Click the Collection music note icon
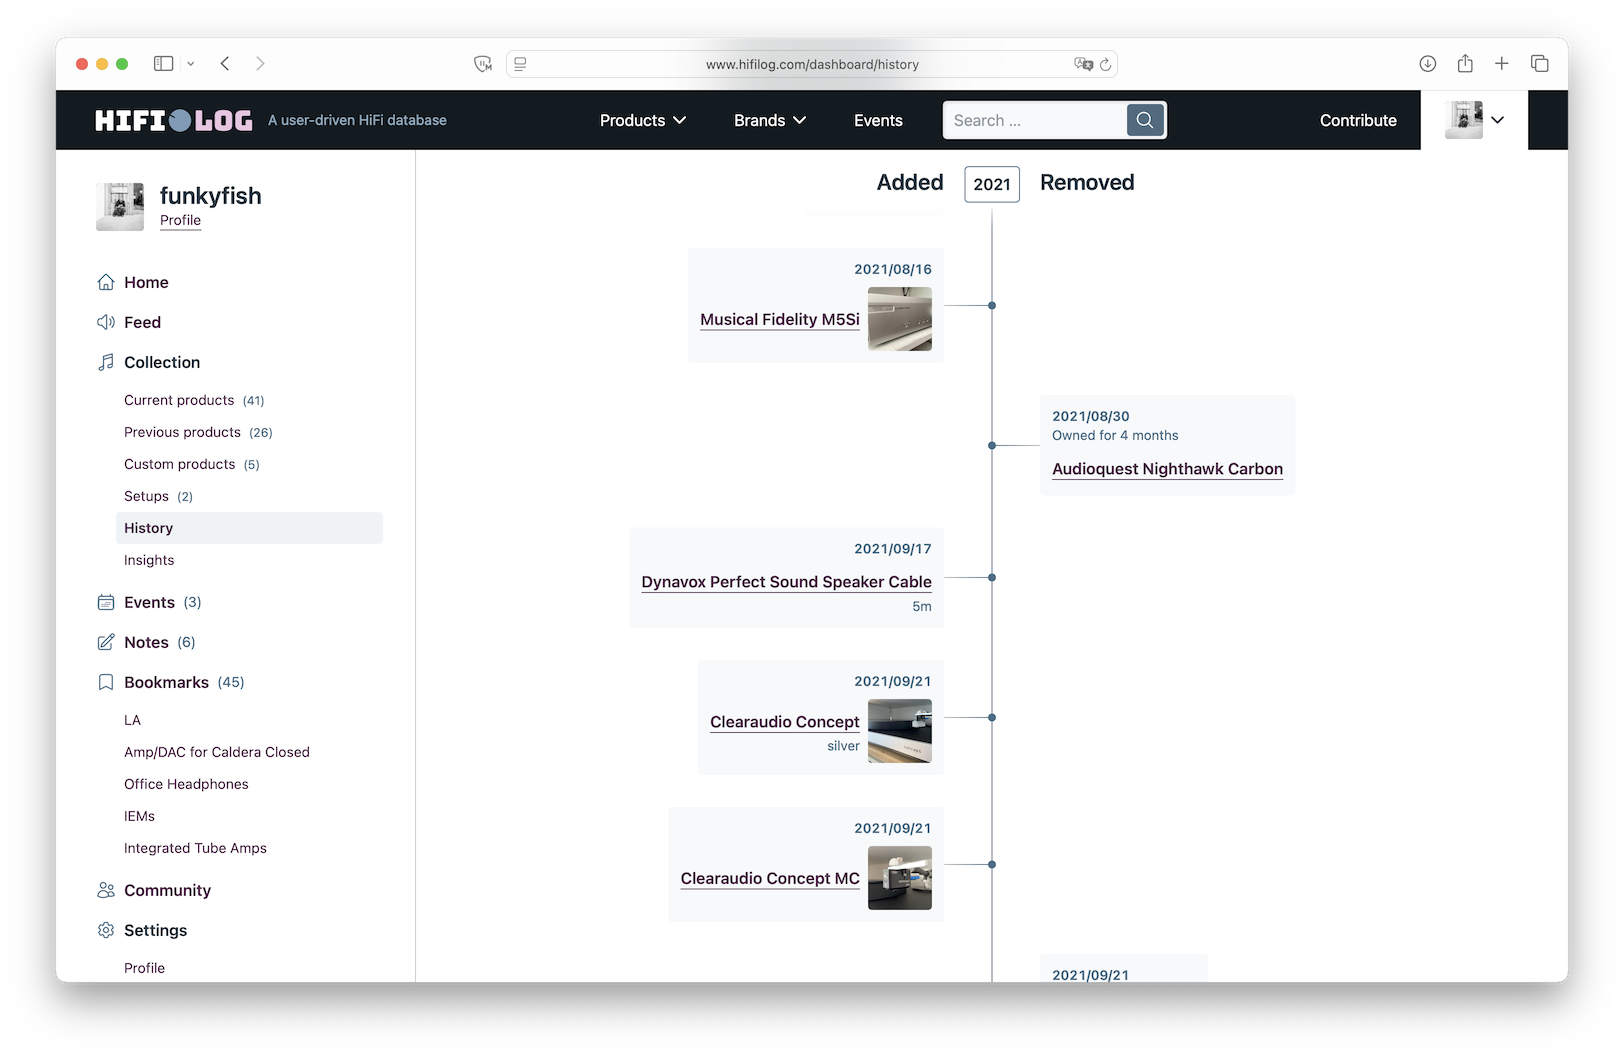The height and width of the screenshot is (1056, 1624). [x=106, y=362]
